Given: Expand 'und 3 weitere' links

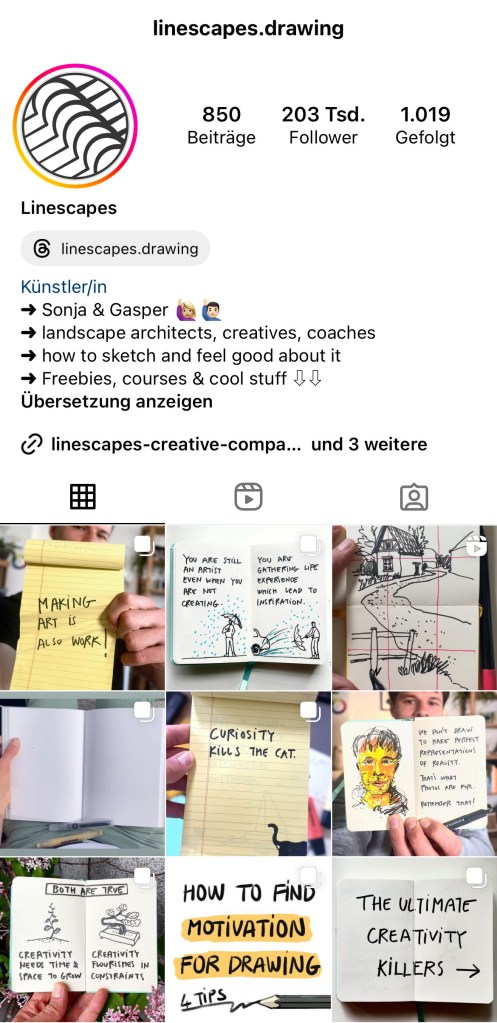Looking at the screenshot, I should point(369,445).
